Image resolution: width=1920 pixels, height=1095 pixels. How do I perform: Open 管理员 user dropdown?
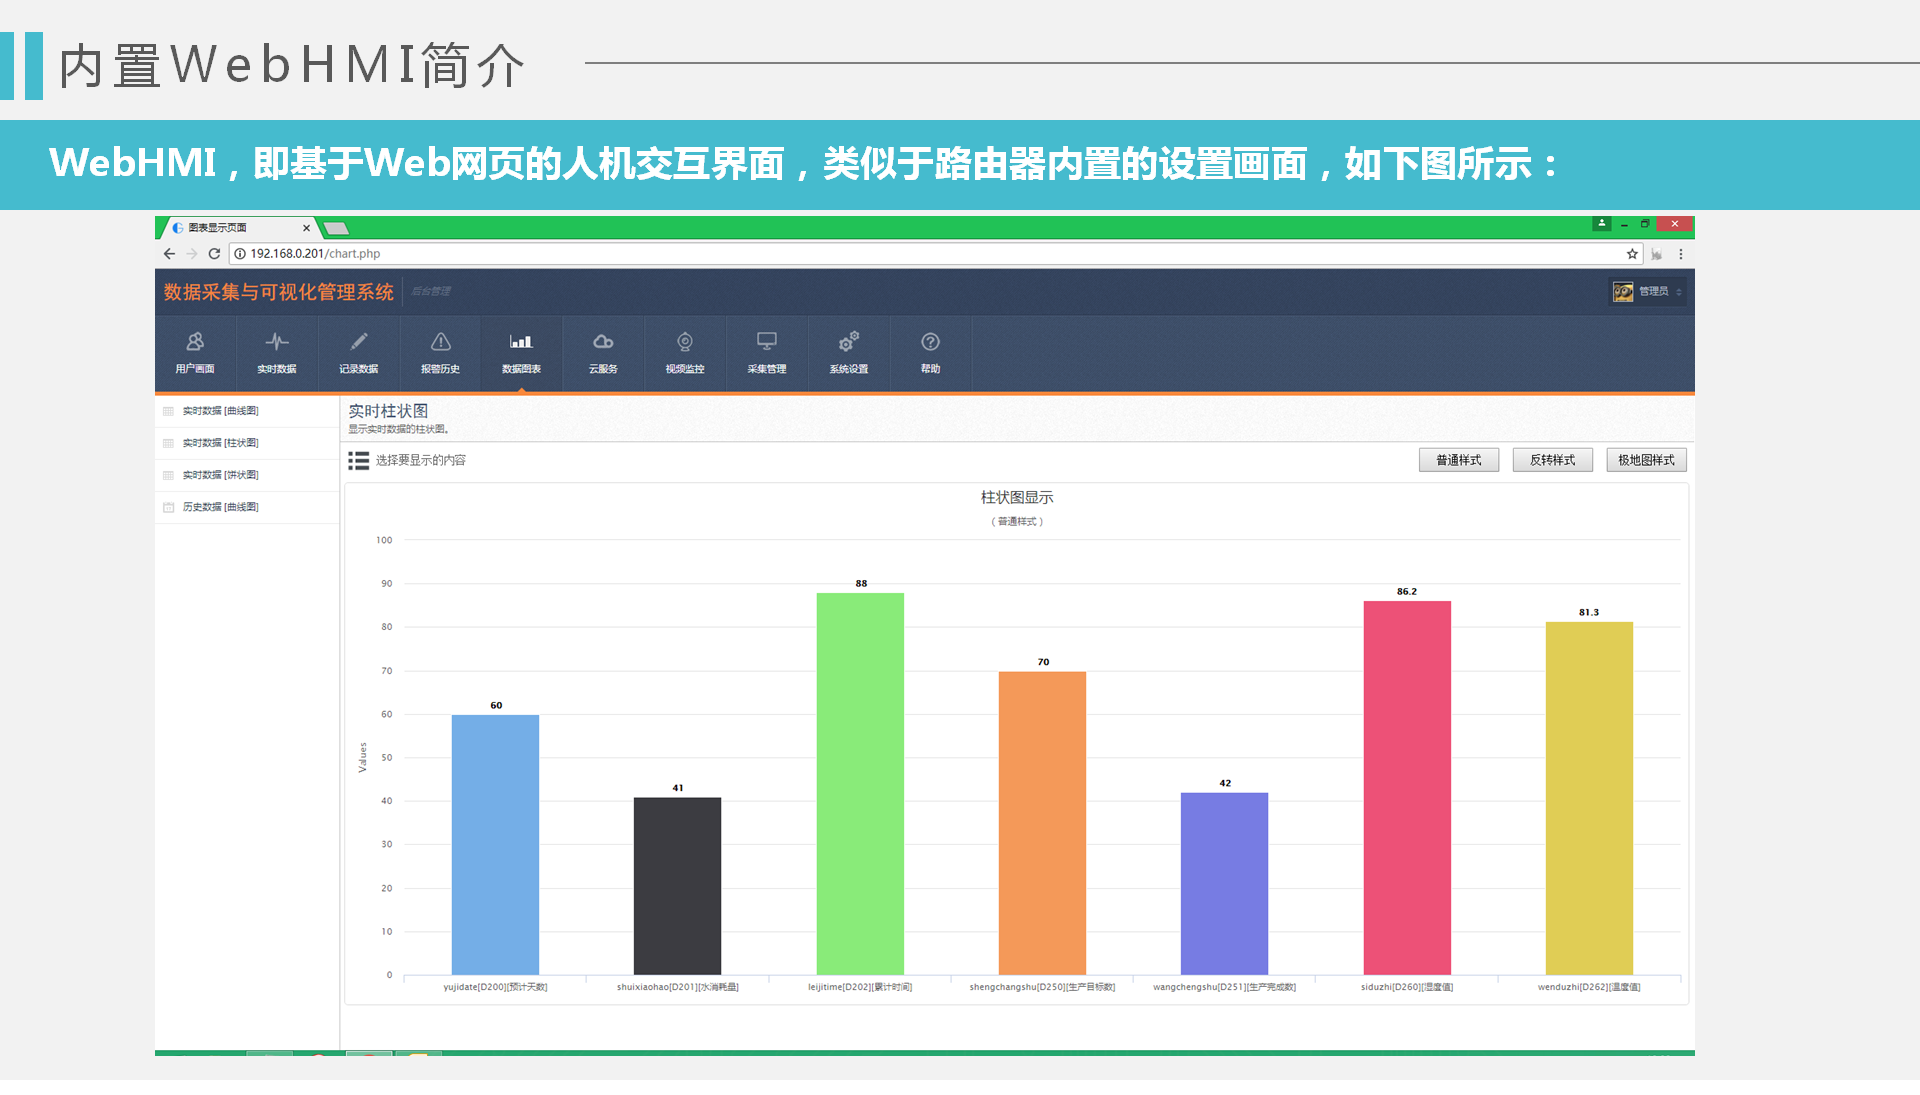(x=1647, y=291)
